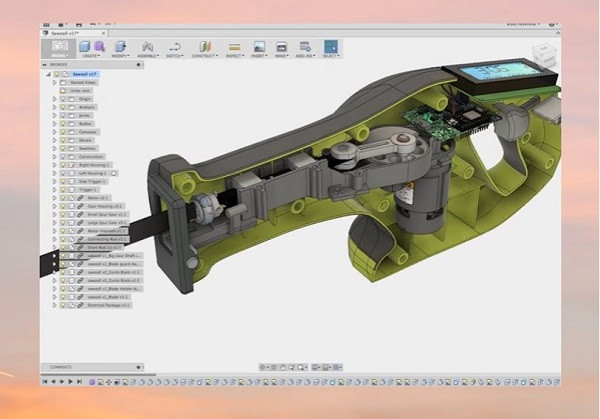This screenshot has height=419, width=600.
Task: Collapse the Sawzall v17 root node
Action: point(49,74)
